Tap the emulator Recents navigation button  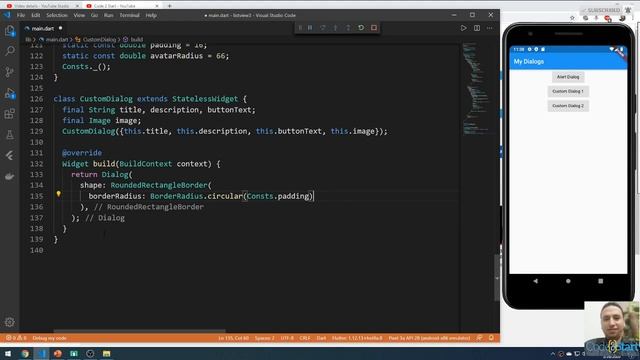[x=600, y=281]
